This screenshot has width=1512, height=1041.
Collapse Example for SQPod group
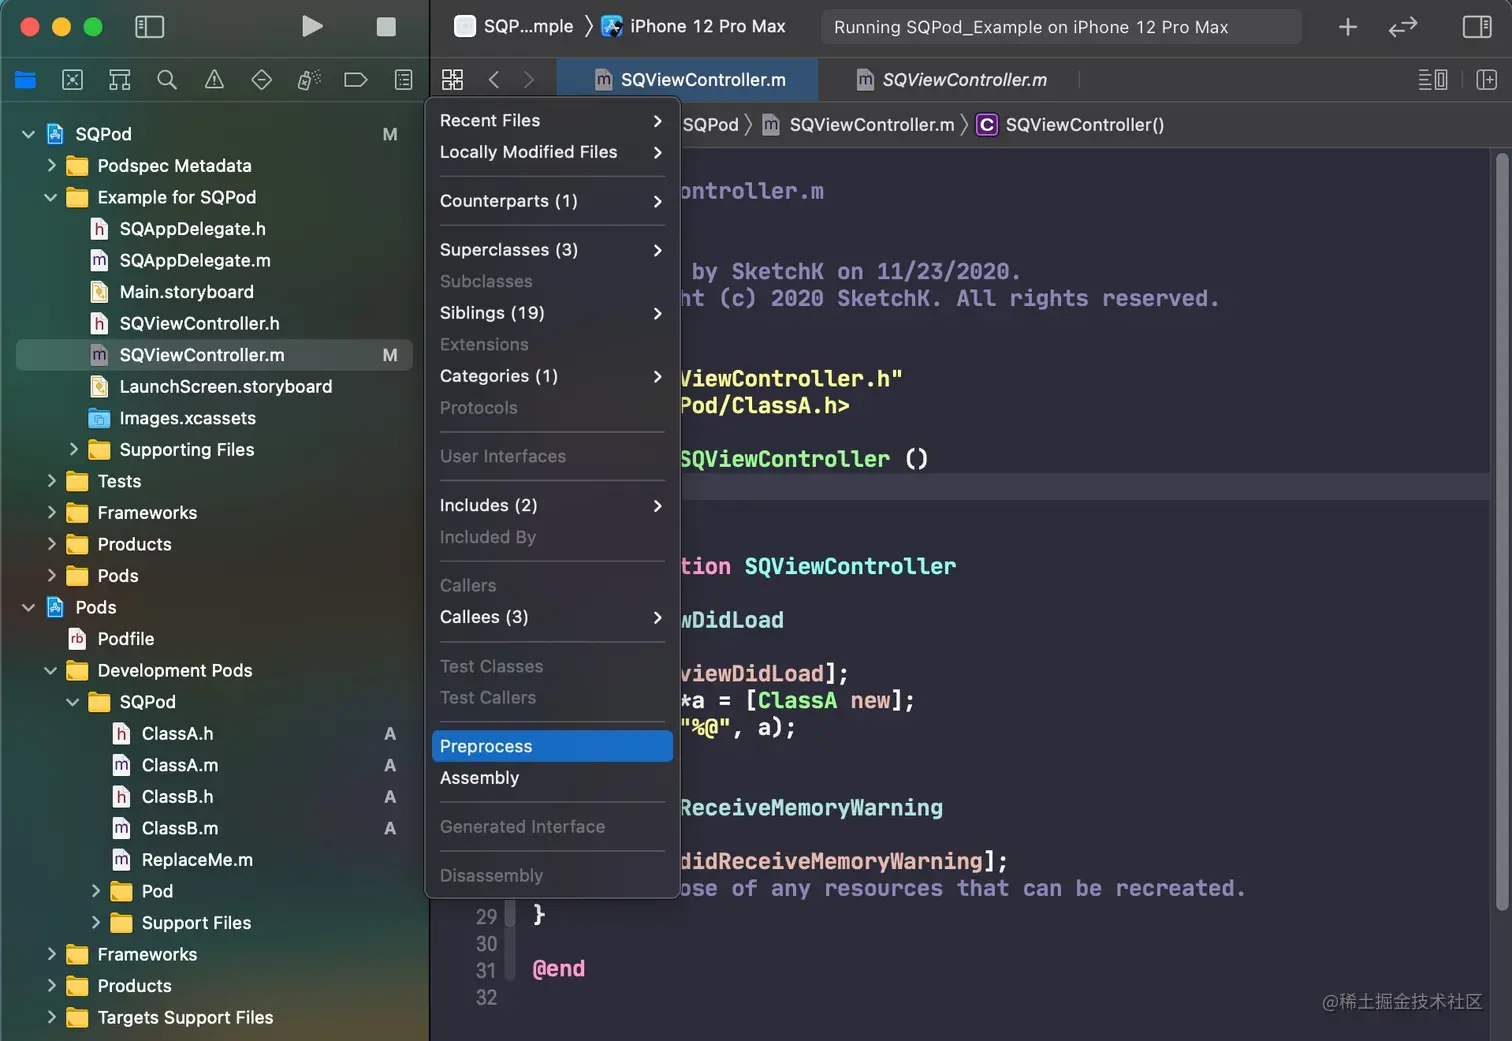click(x=51, y=197)
